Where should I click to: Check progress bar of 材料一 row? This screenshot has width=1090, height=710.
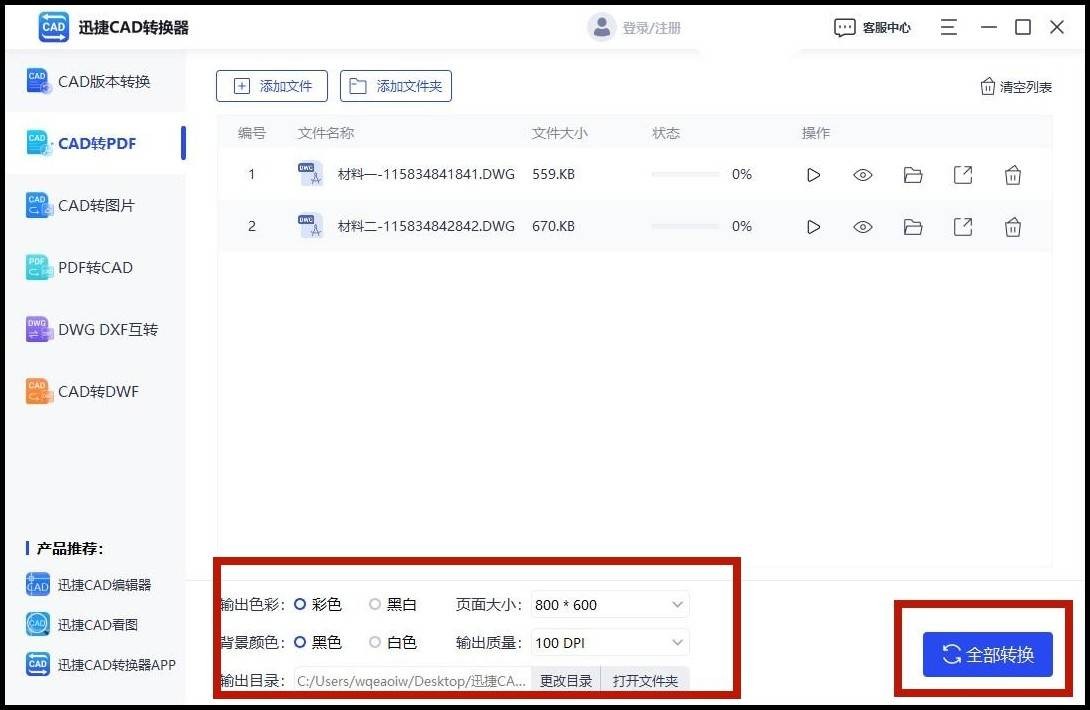click(685, 174)
